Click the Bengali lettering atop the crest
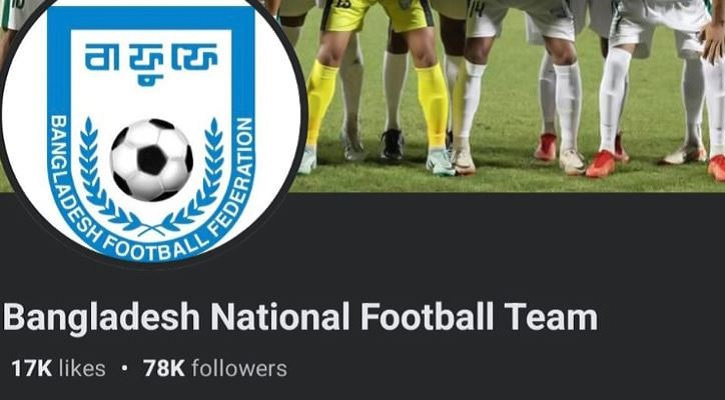 (x=151, y=63)
